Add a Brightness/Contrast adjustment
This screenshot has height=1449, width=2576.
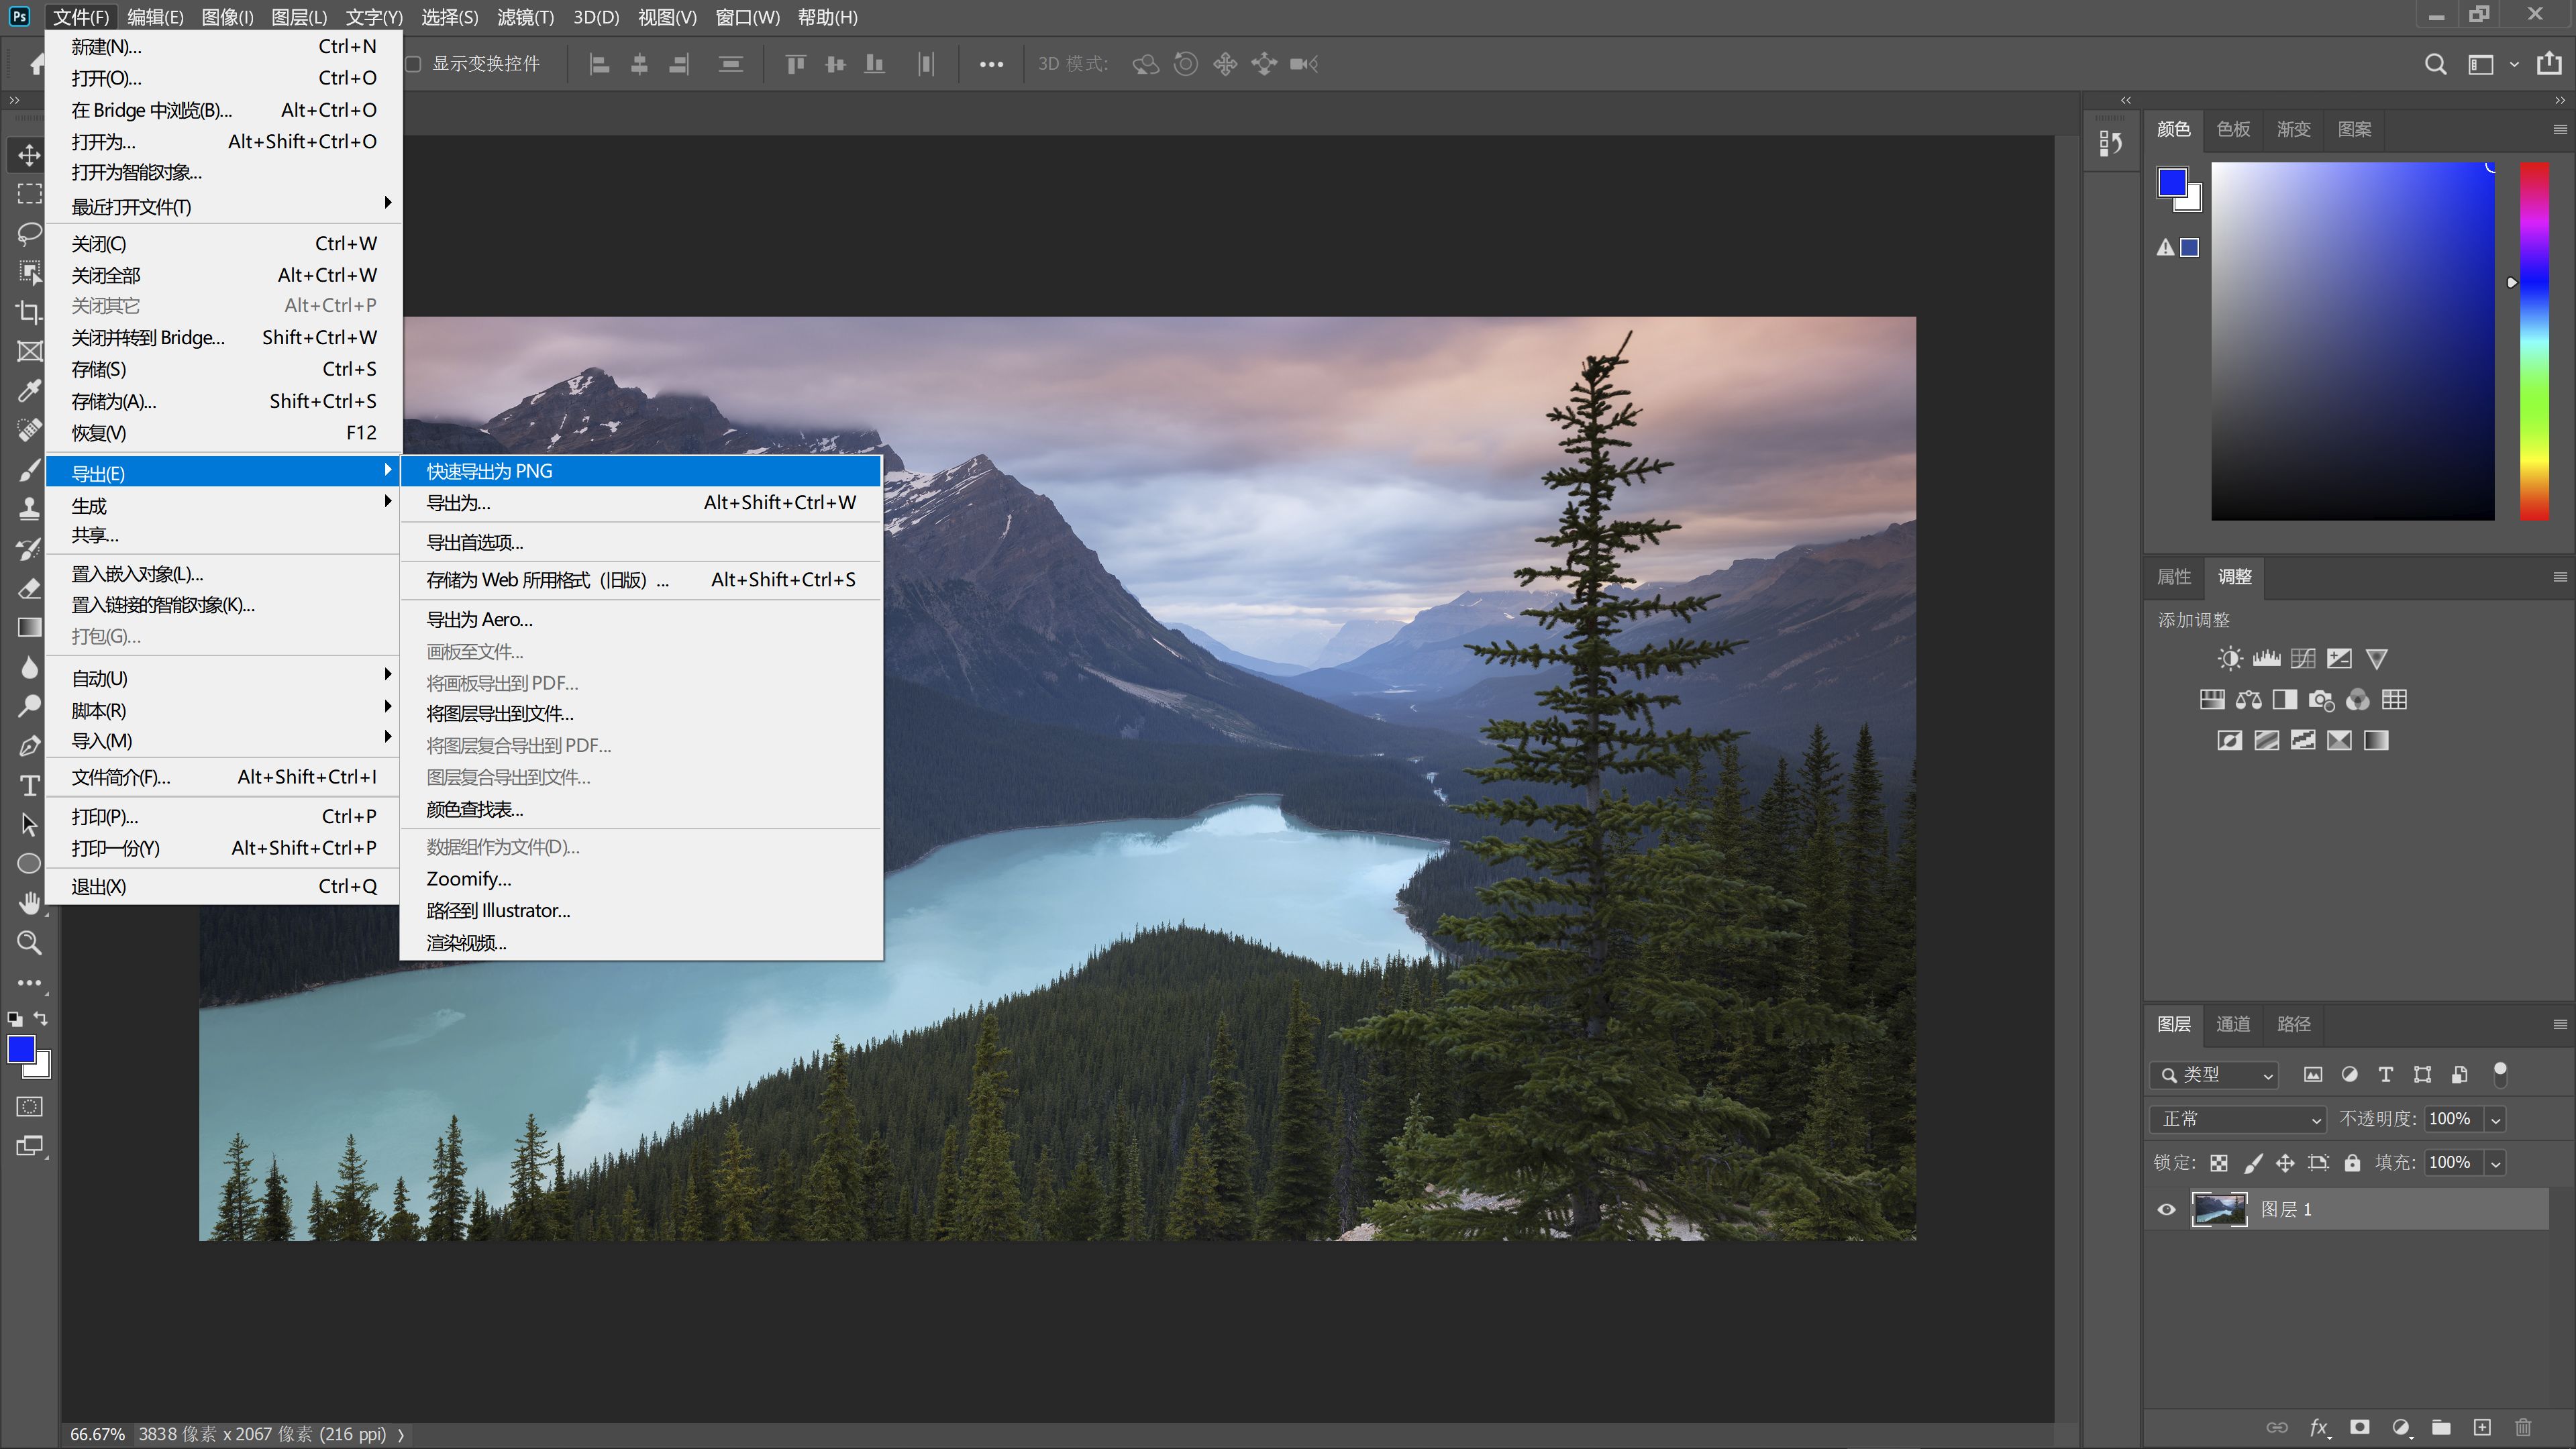2229,658
